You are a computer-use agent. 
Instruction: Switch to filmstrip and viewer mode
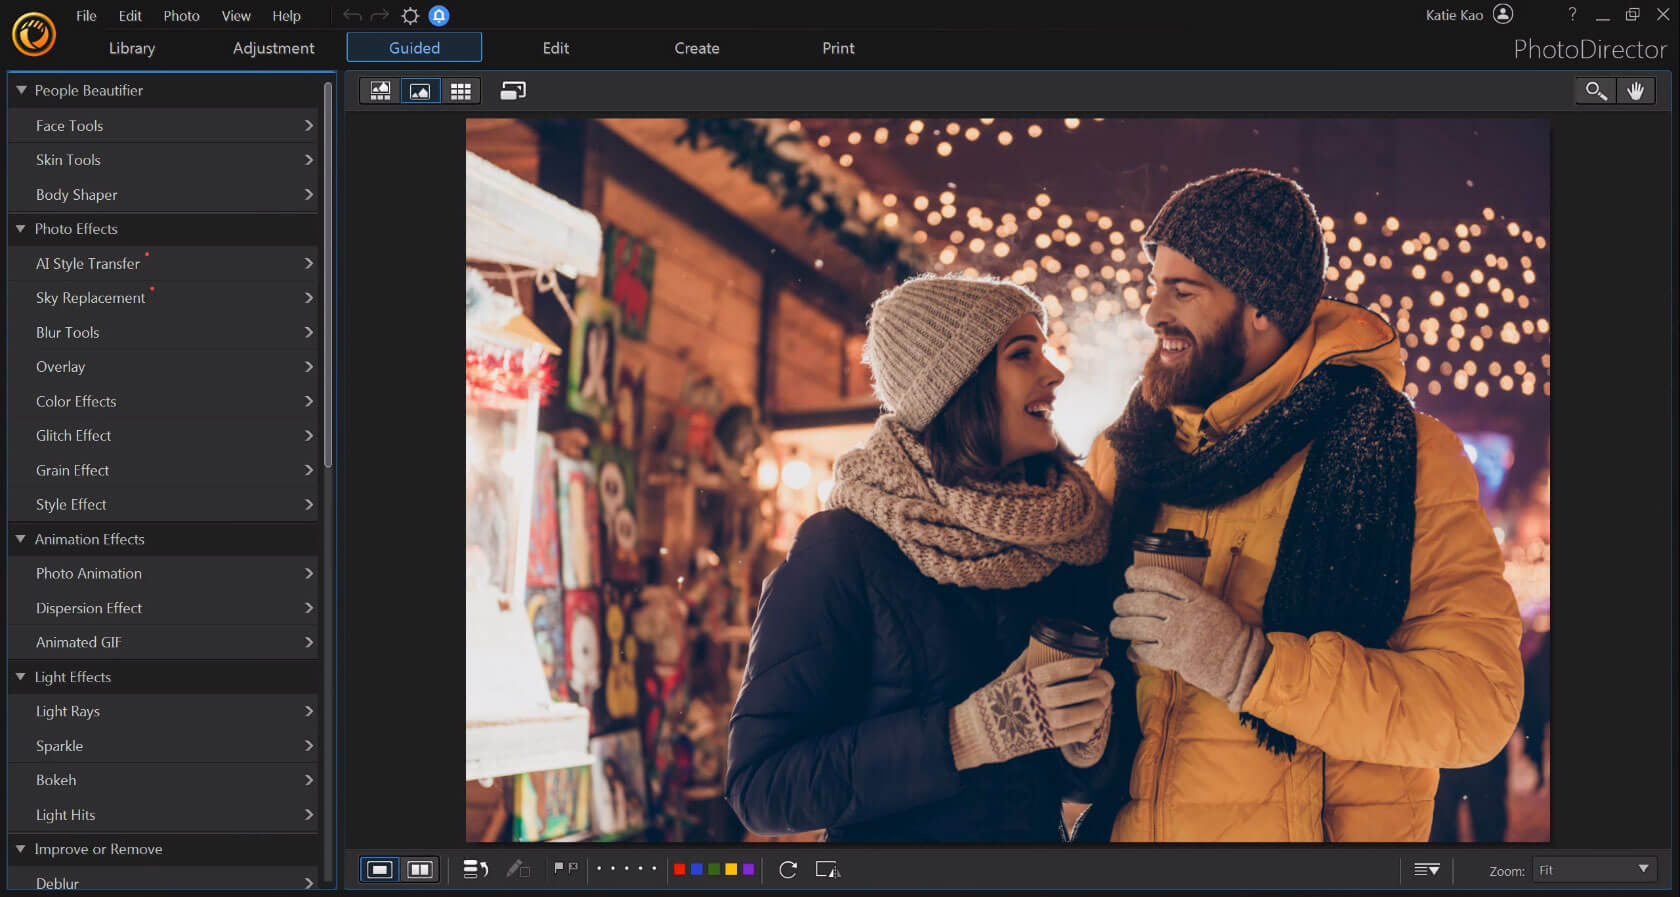pos(380,91)
